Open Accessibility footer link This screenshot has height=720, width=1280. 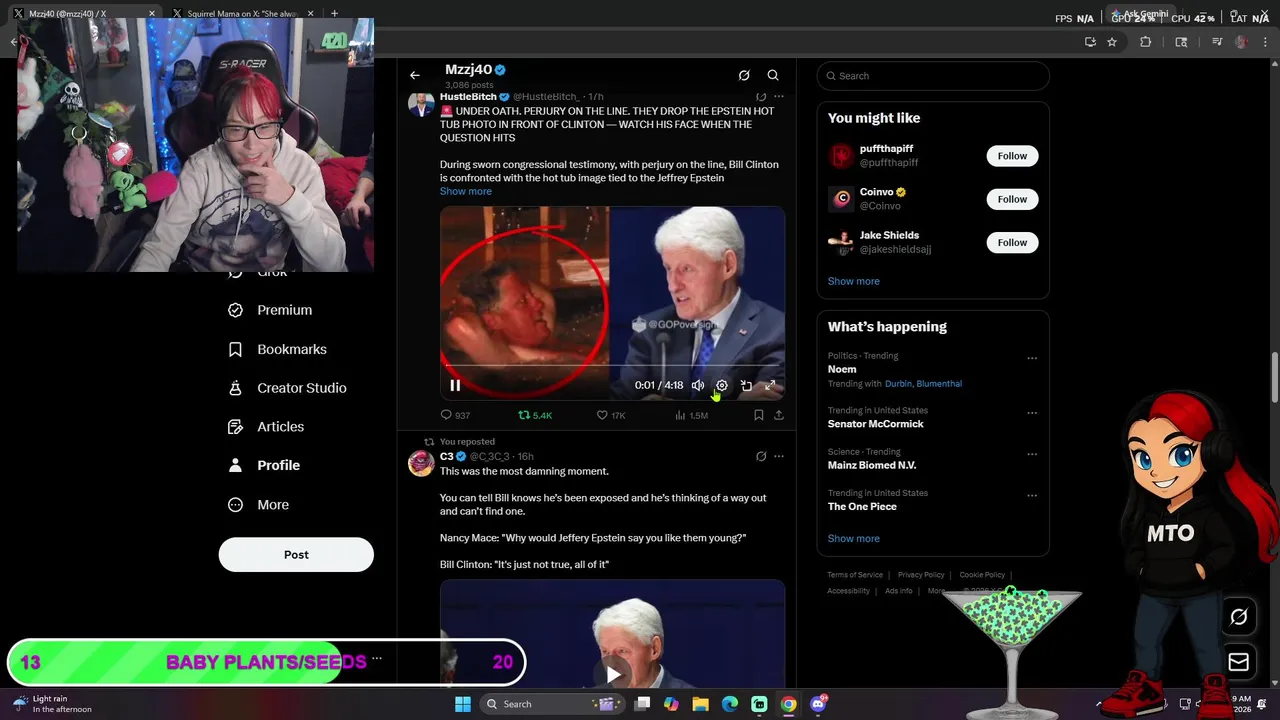848,591
